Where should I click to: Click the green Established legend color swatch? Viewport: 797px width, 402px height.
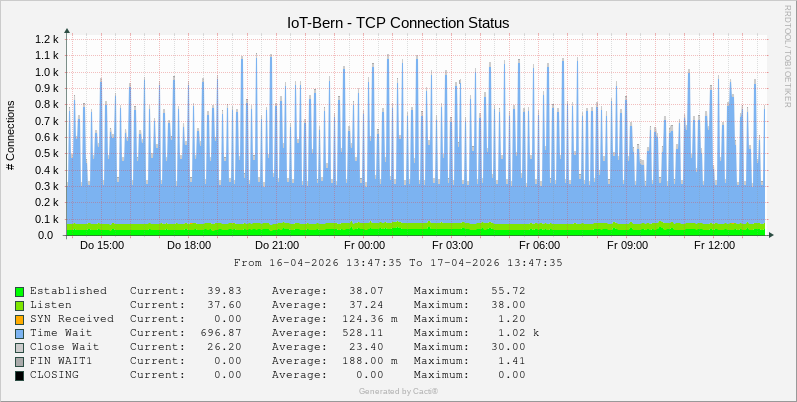(x=19, y=291)
